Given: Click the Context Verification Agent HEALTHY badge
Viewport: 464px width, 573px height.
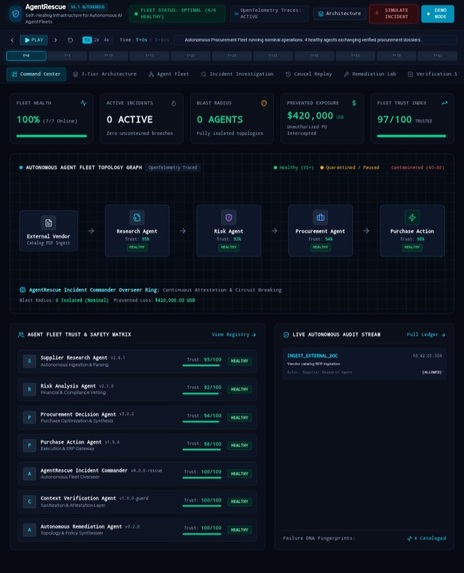Looking at the screenshot, I should [x=239, y=501].
